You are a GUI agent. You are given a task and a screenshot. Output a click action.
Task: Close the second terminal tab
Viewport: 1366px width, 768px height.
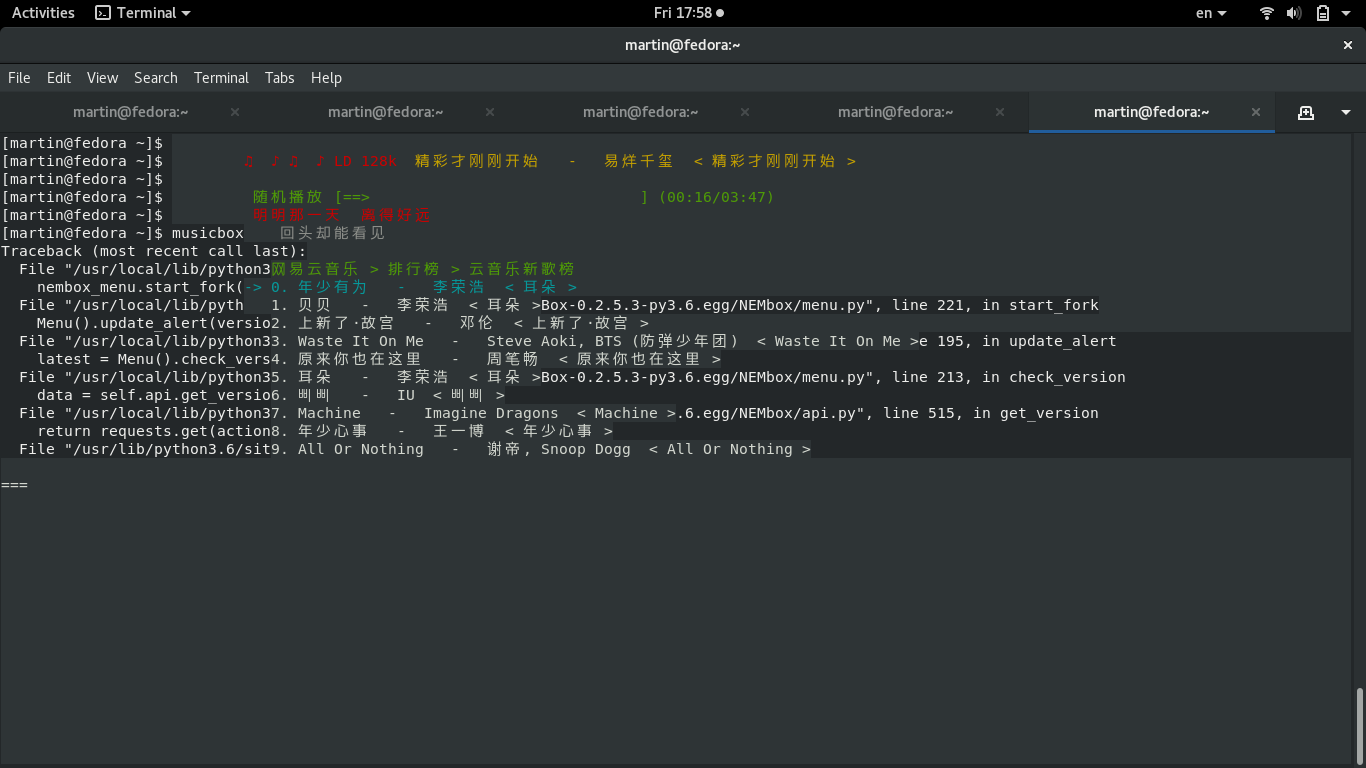(x=489, y=111)
